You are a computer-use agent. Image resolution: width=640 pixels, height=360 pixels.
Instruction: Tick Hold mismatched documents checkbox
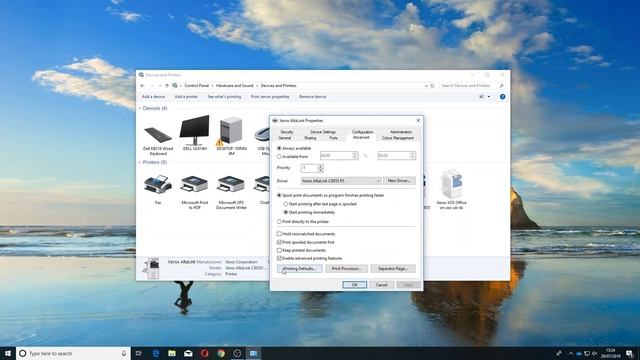[279, 234]
